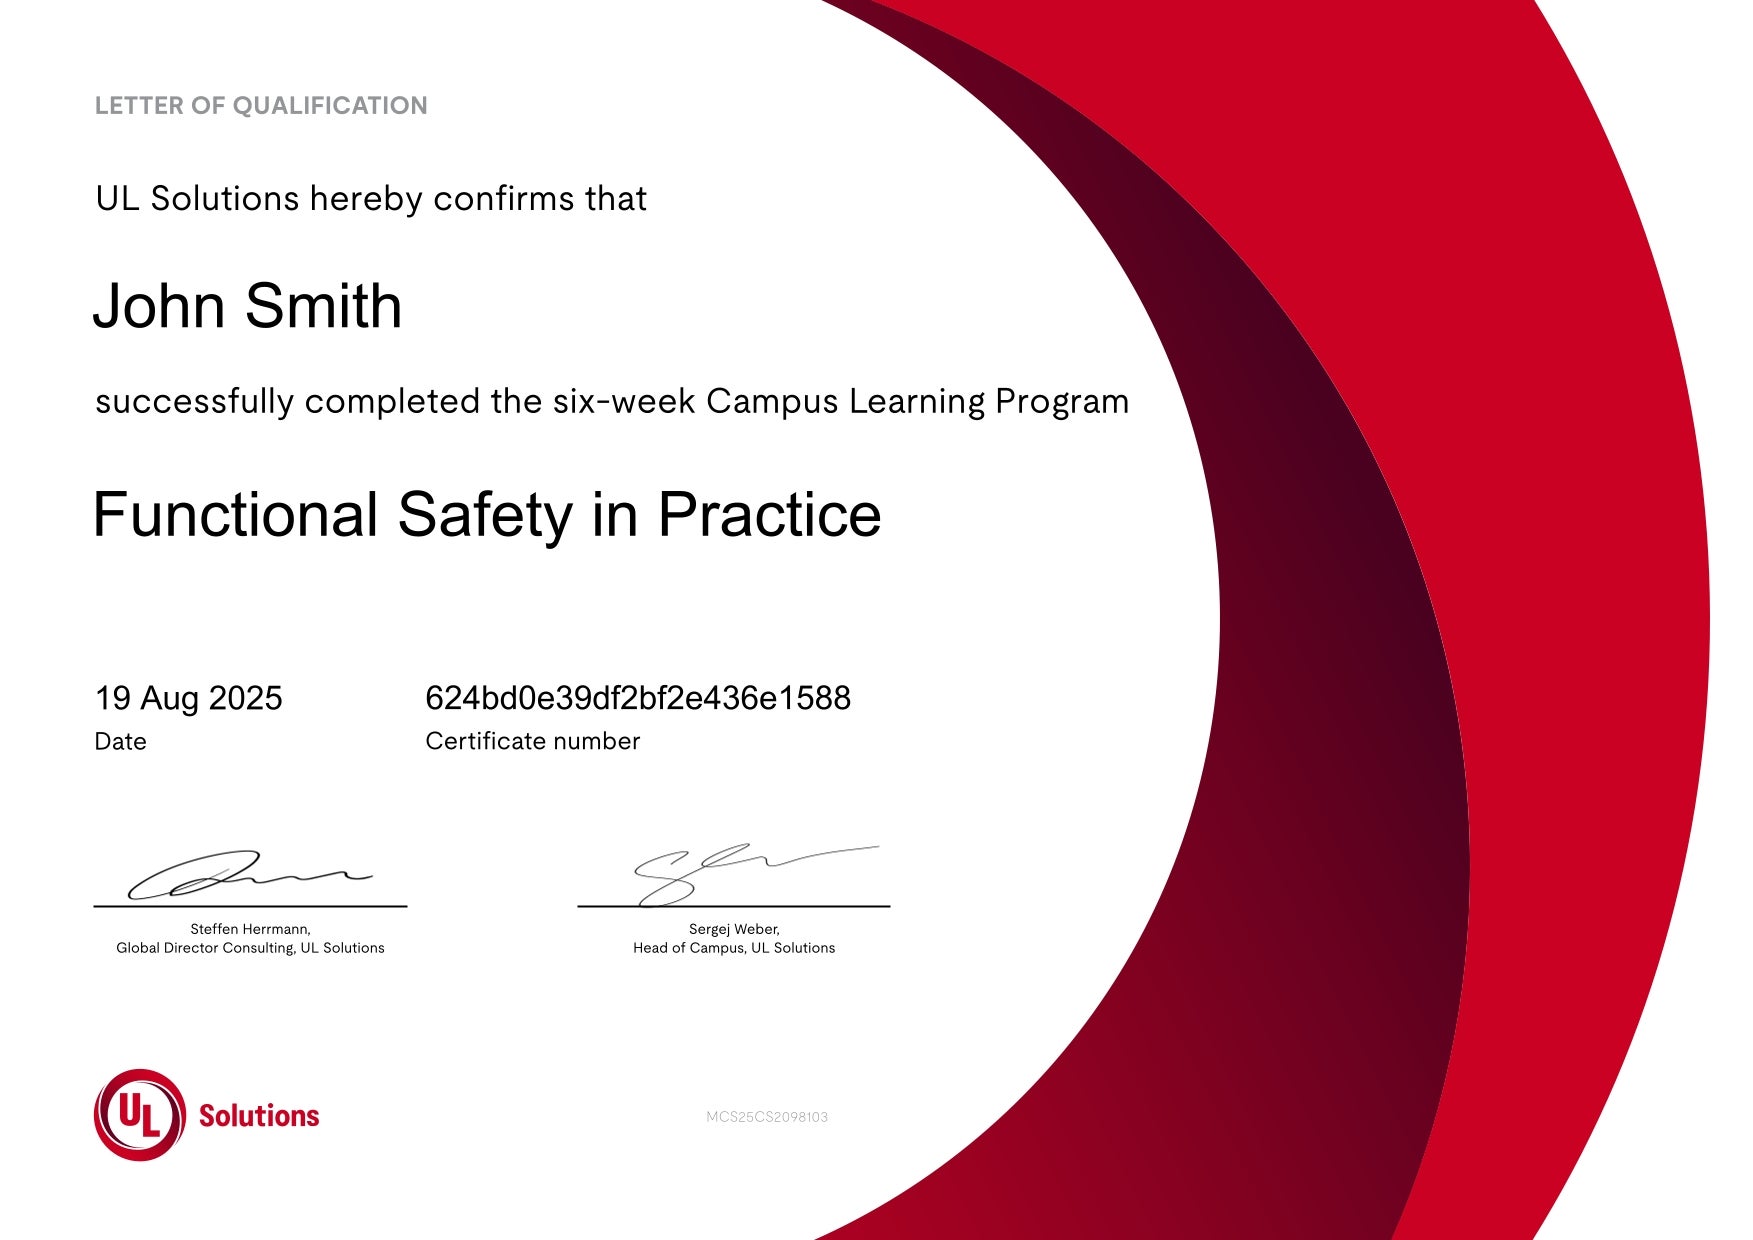The height and width of the screenshot is (1240, 1753).
Task: Click the small code MCS25CS2098103
Action: (x=767, y=1117)
